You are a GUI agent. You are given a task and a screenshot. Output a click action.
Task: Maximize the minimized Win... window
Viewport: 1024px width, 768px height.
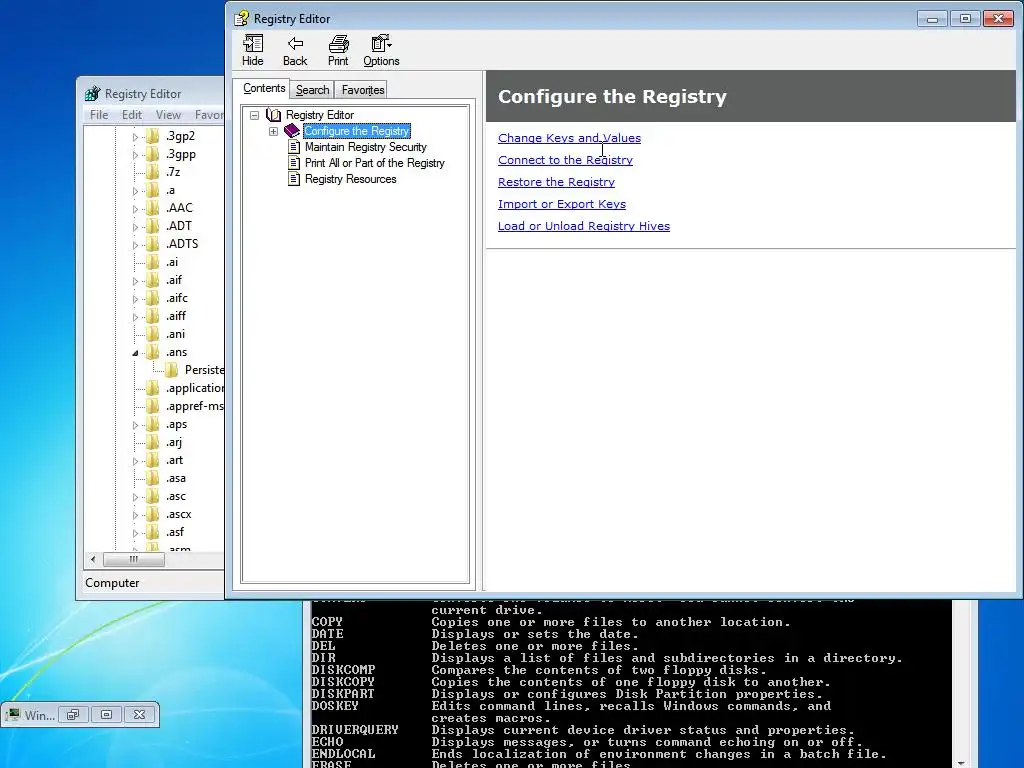point(106,715)
